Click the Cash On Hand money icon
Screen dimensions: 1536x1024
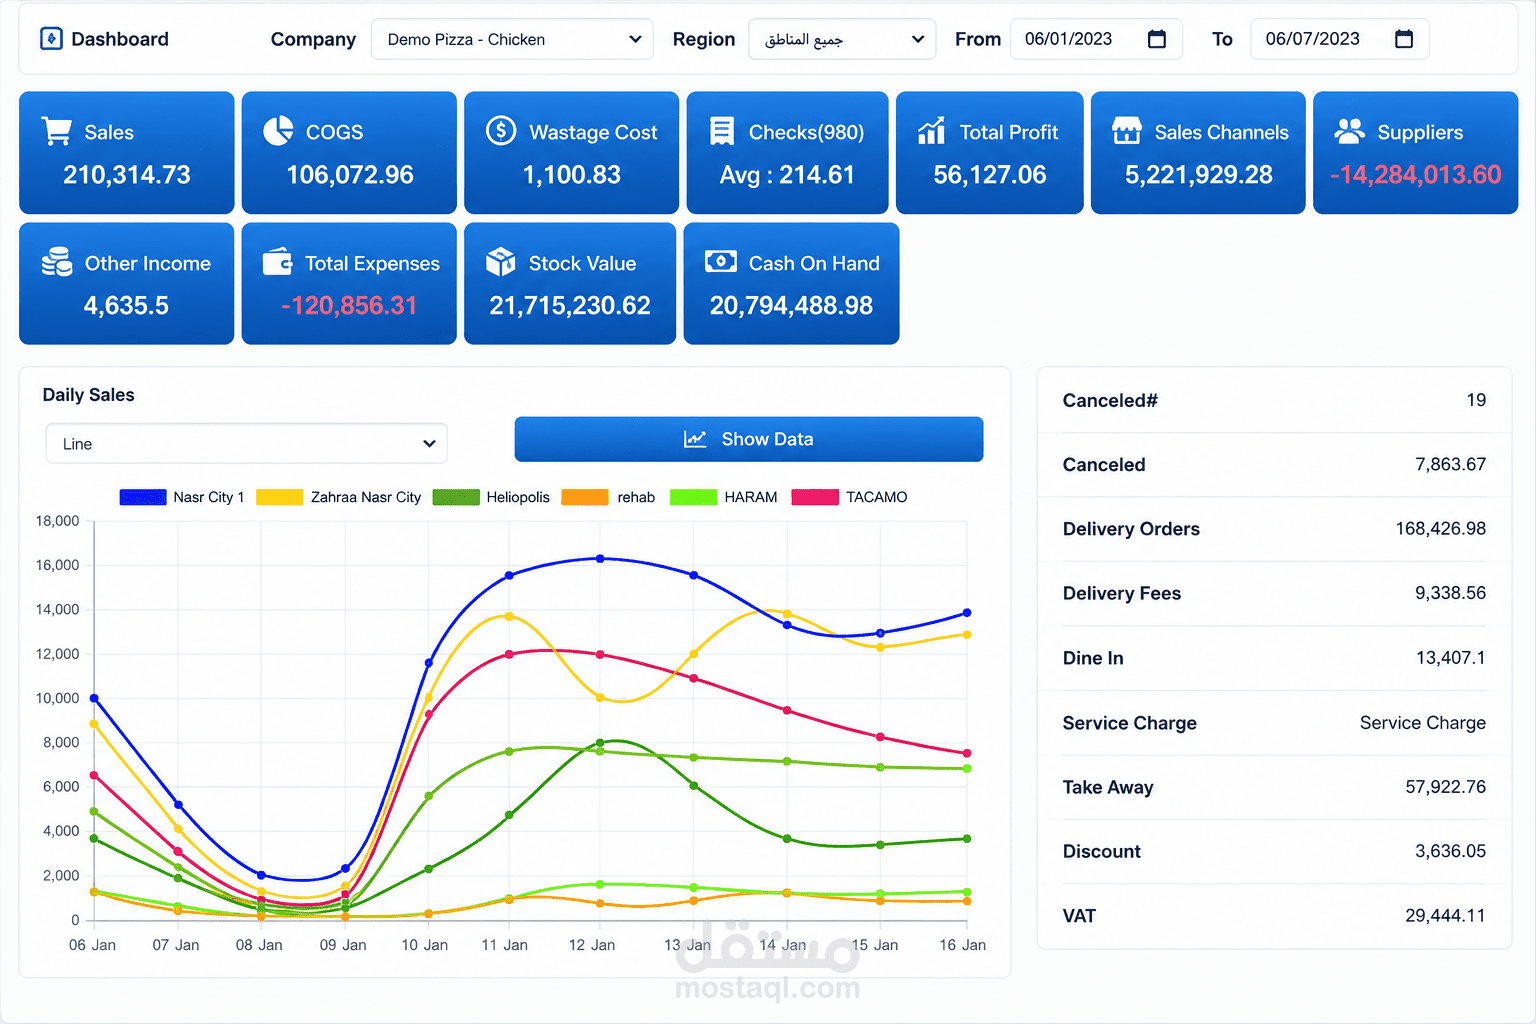[721, 262]
